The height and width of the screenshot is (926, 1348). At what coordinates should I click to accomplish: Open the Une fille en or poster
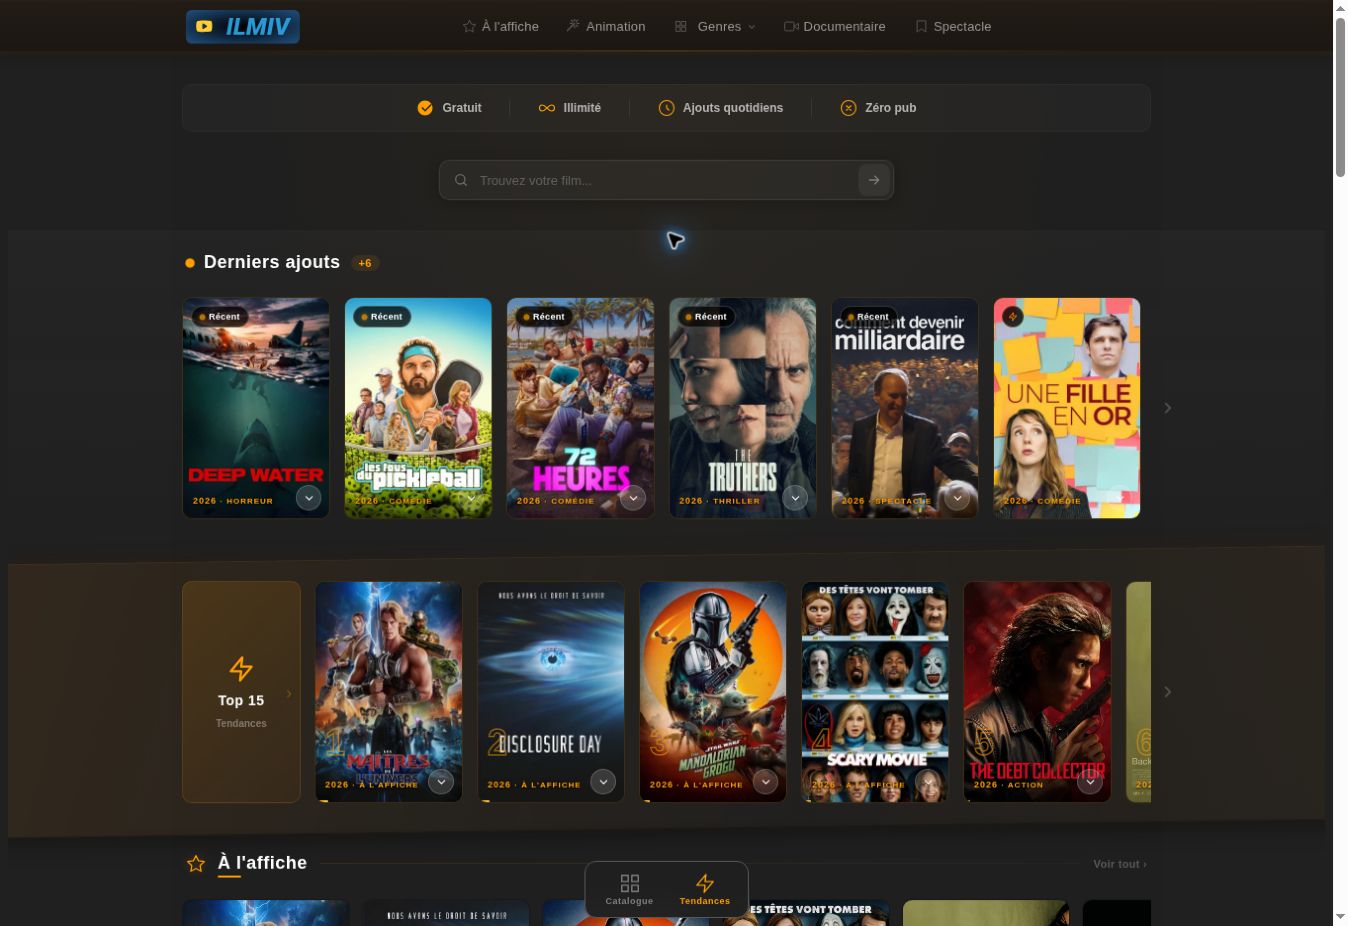1067,408
